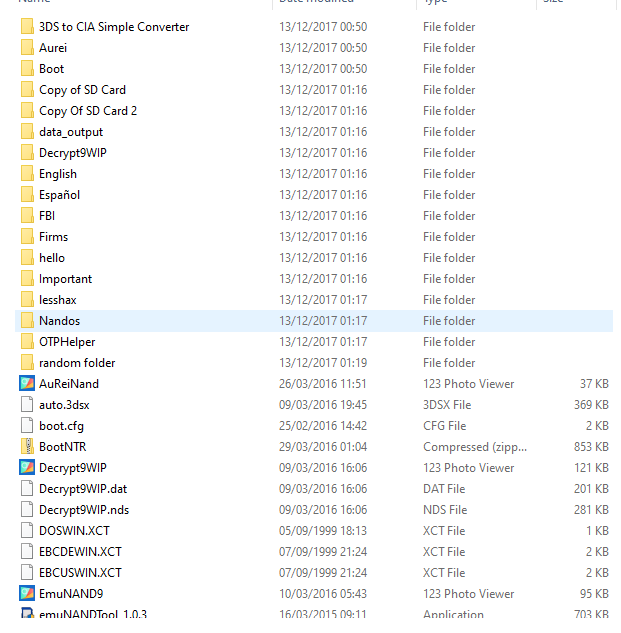The image size is (621, 633).
Task: Click the DOSWIN.XCT file icon
Action: click(x=27, y=530)
